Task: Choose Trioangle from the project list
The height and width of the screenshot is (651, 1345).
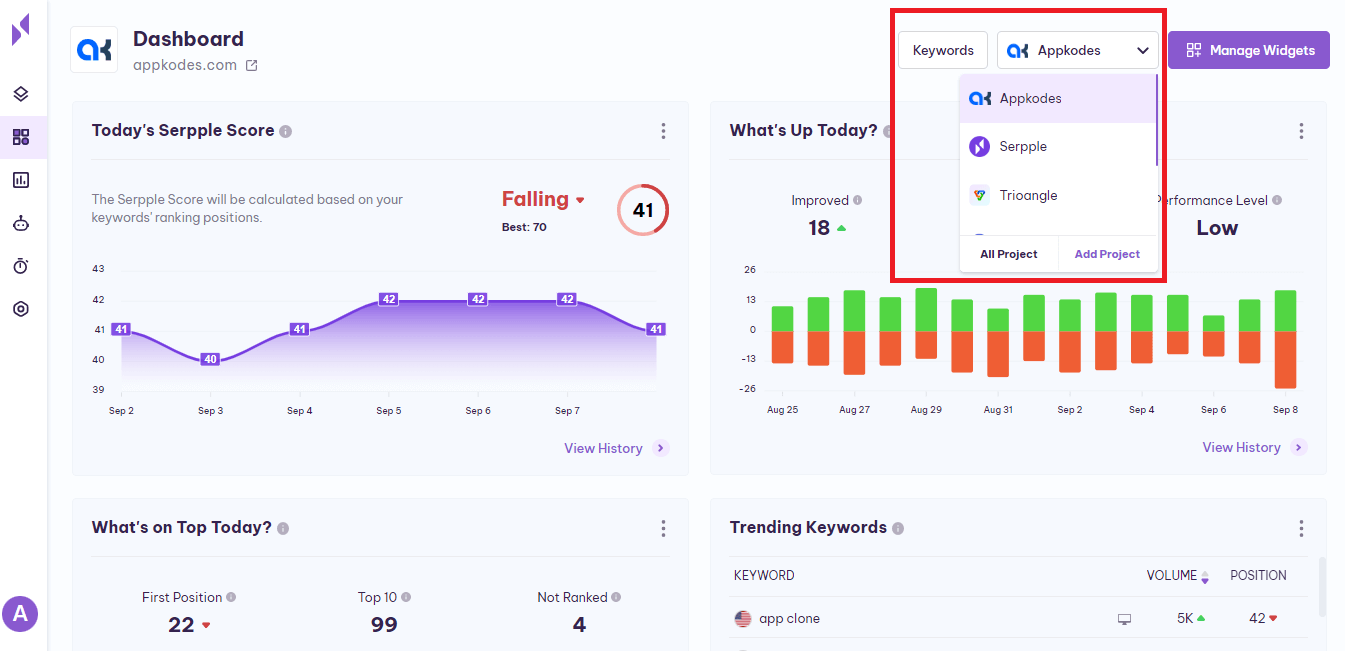Action: tap(1058, 196)
